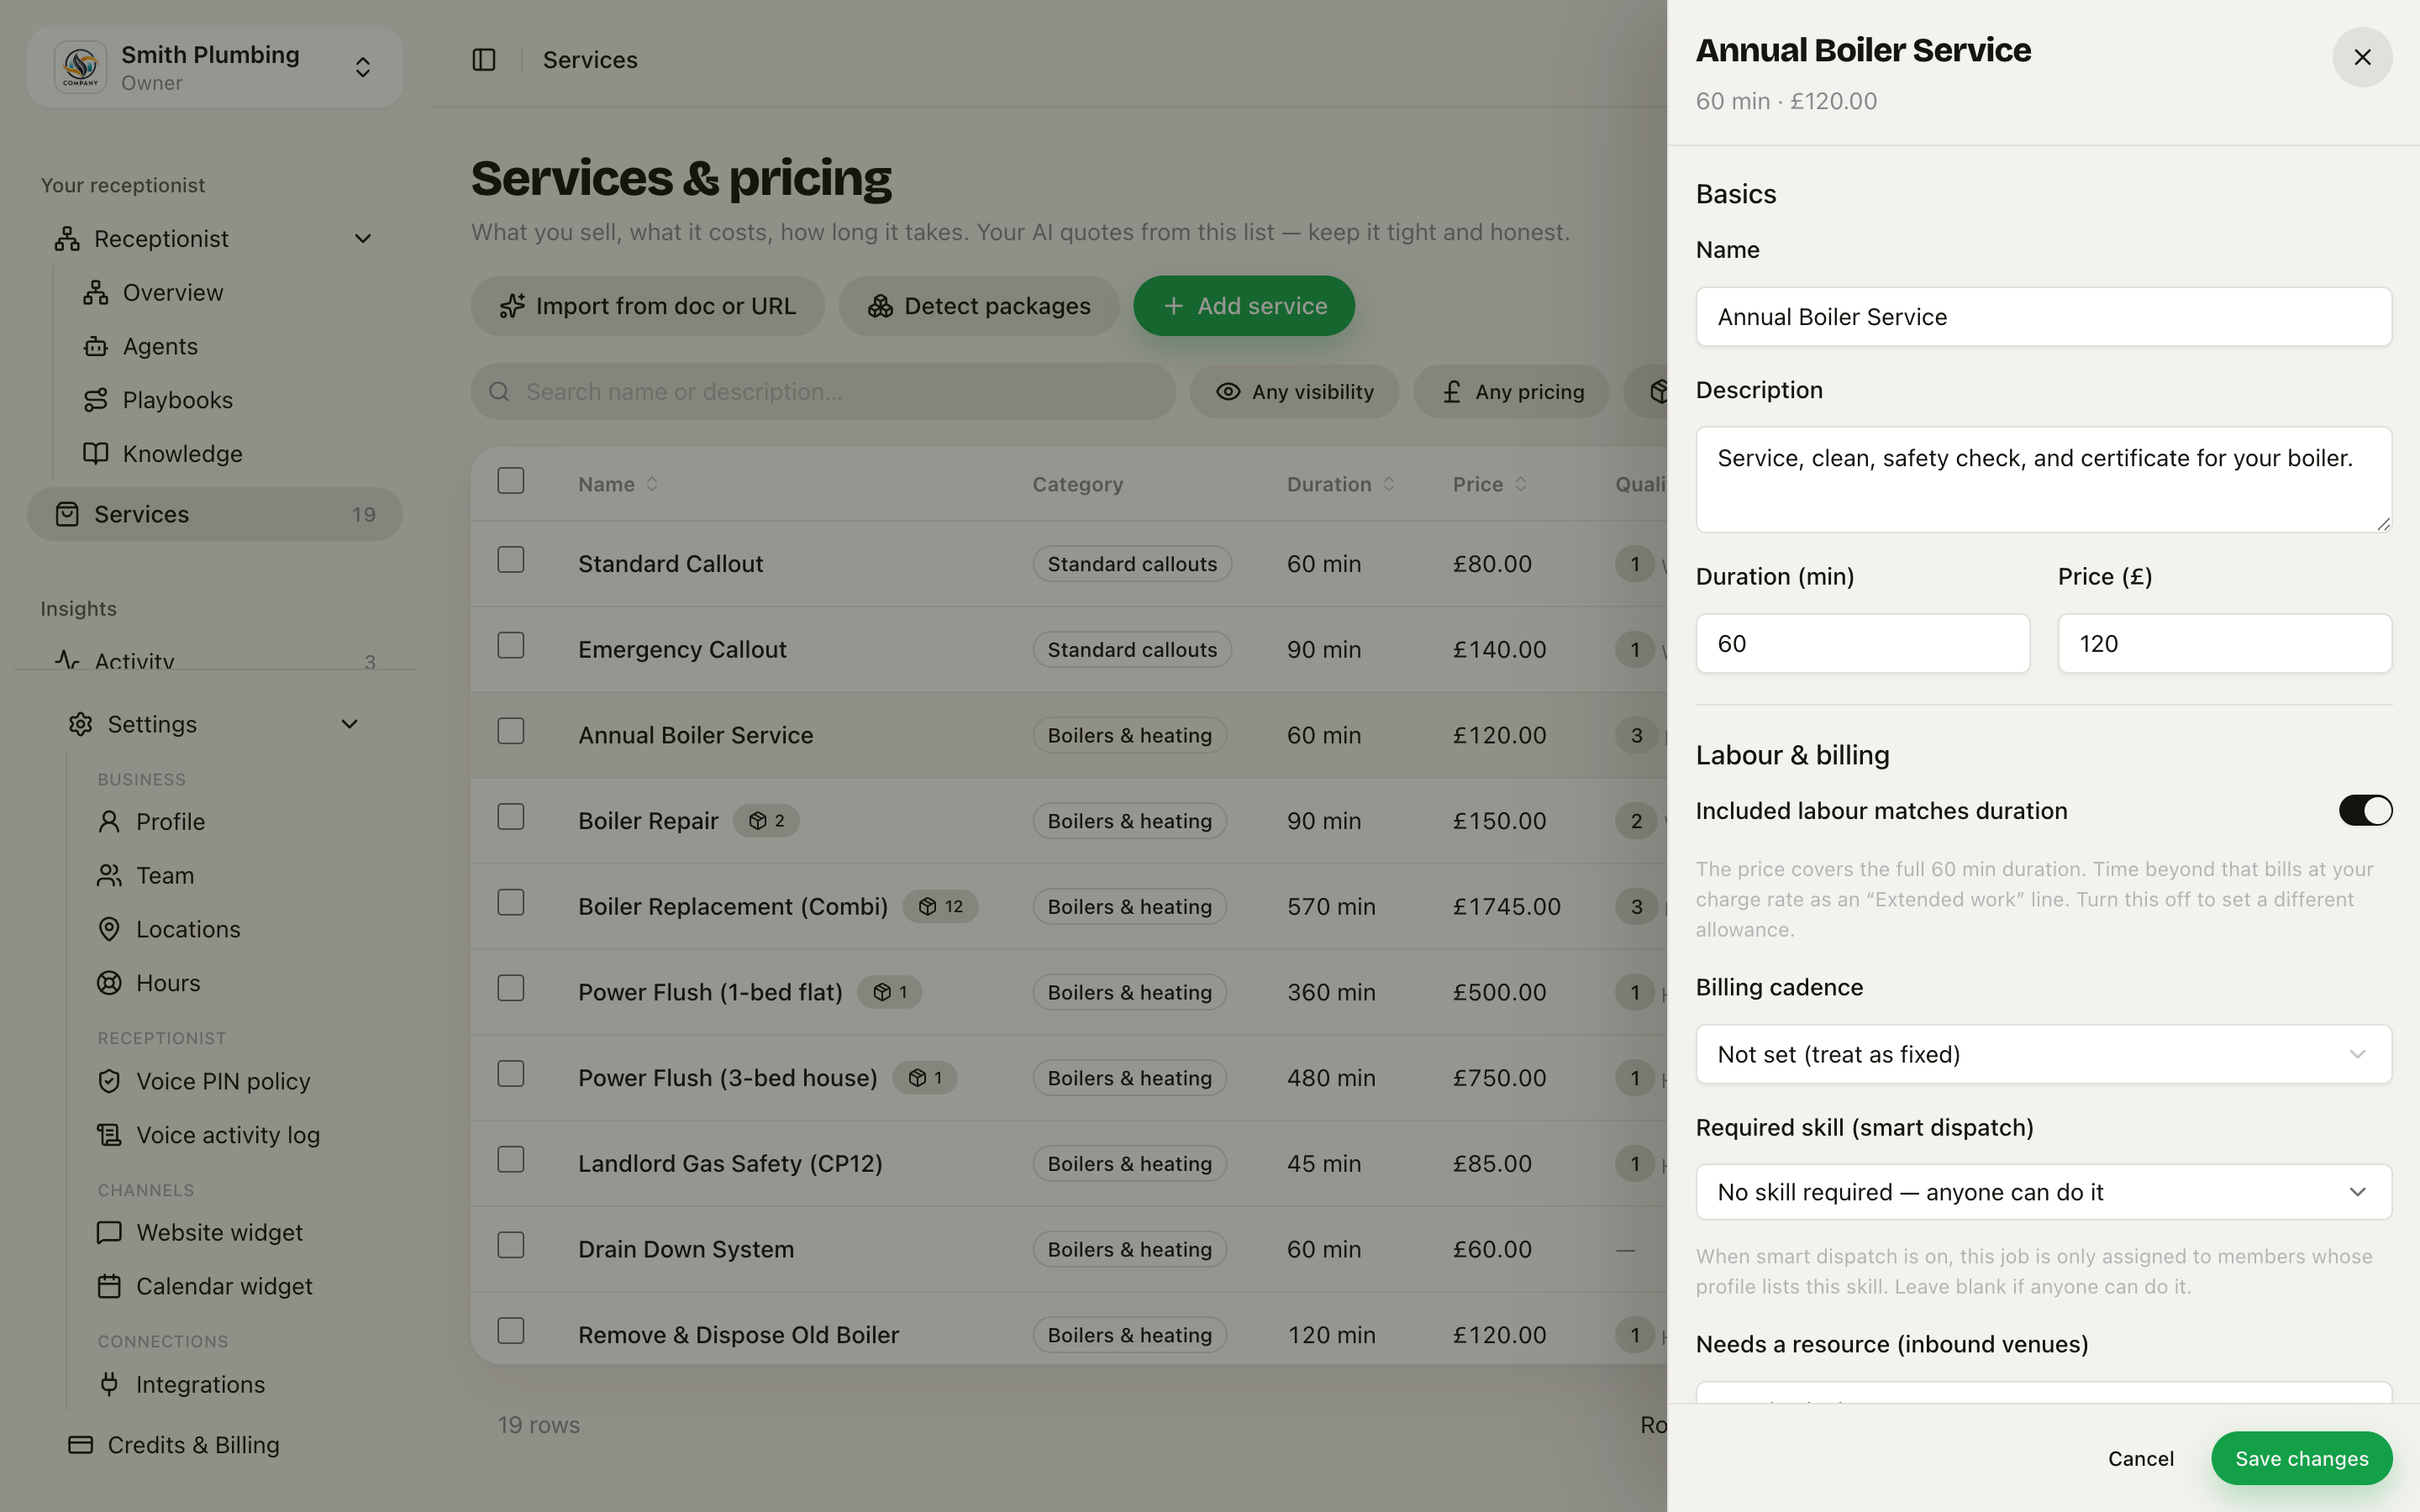Open Locations via its pin icon
The width and height of the screenshot is (2420, 1512).
click(x=109, y=929)
